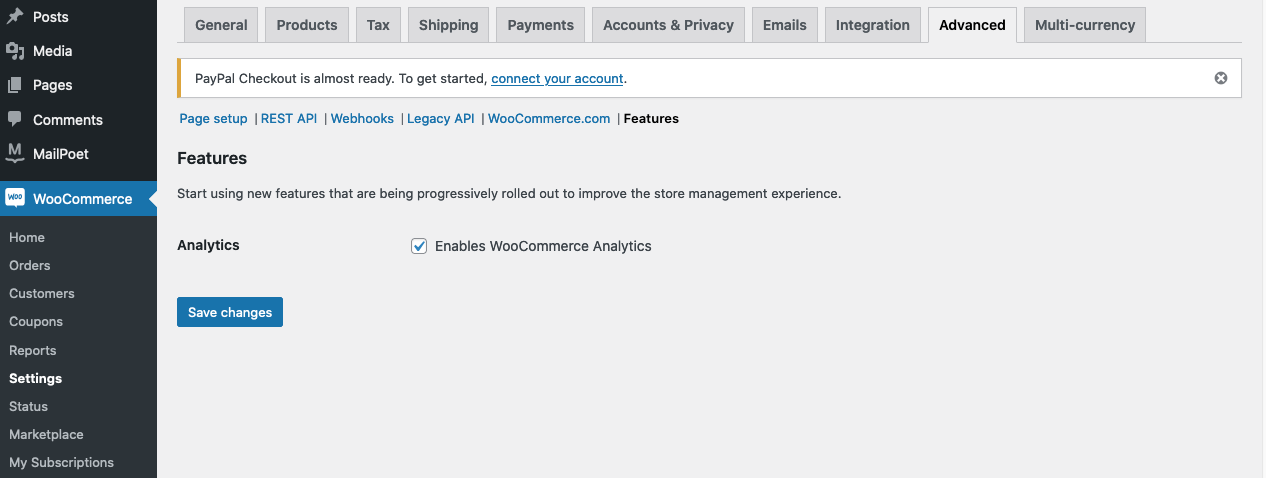Open Page setup subsection link
Screen dimensions: 1266x478
(213, 118)
